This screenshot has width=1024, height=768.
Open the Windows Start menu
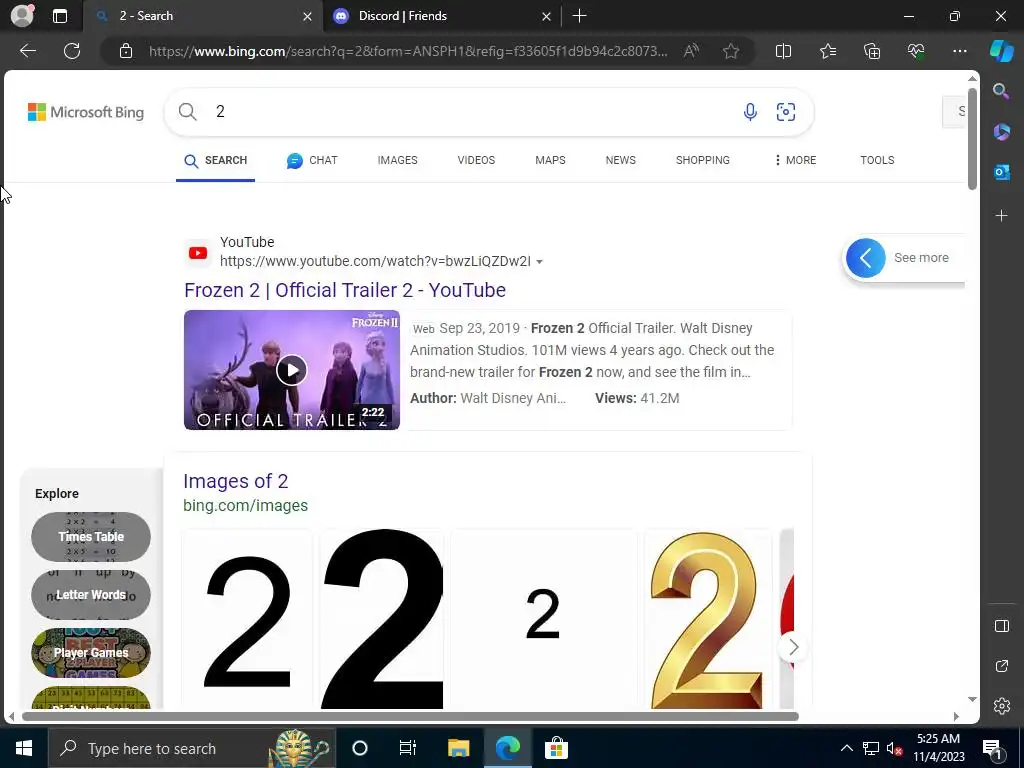pyautogui.click(x=24, y=748)
